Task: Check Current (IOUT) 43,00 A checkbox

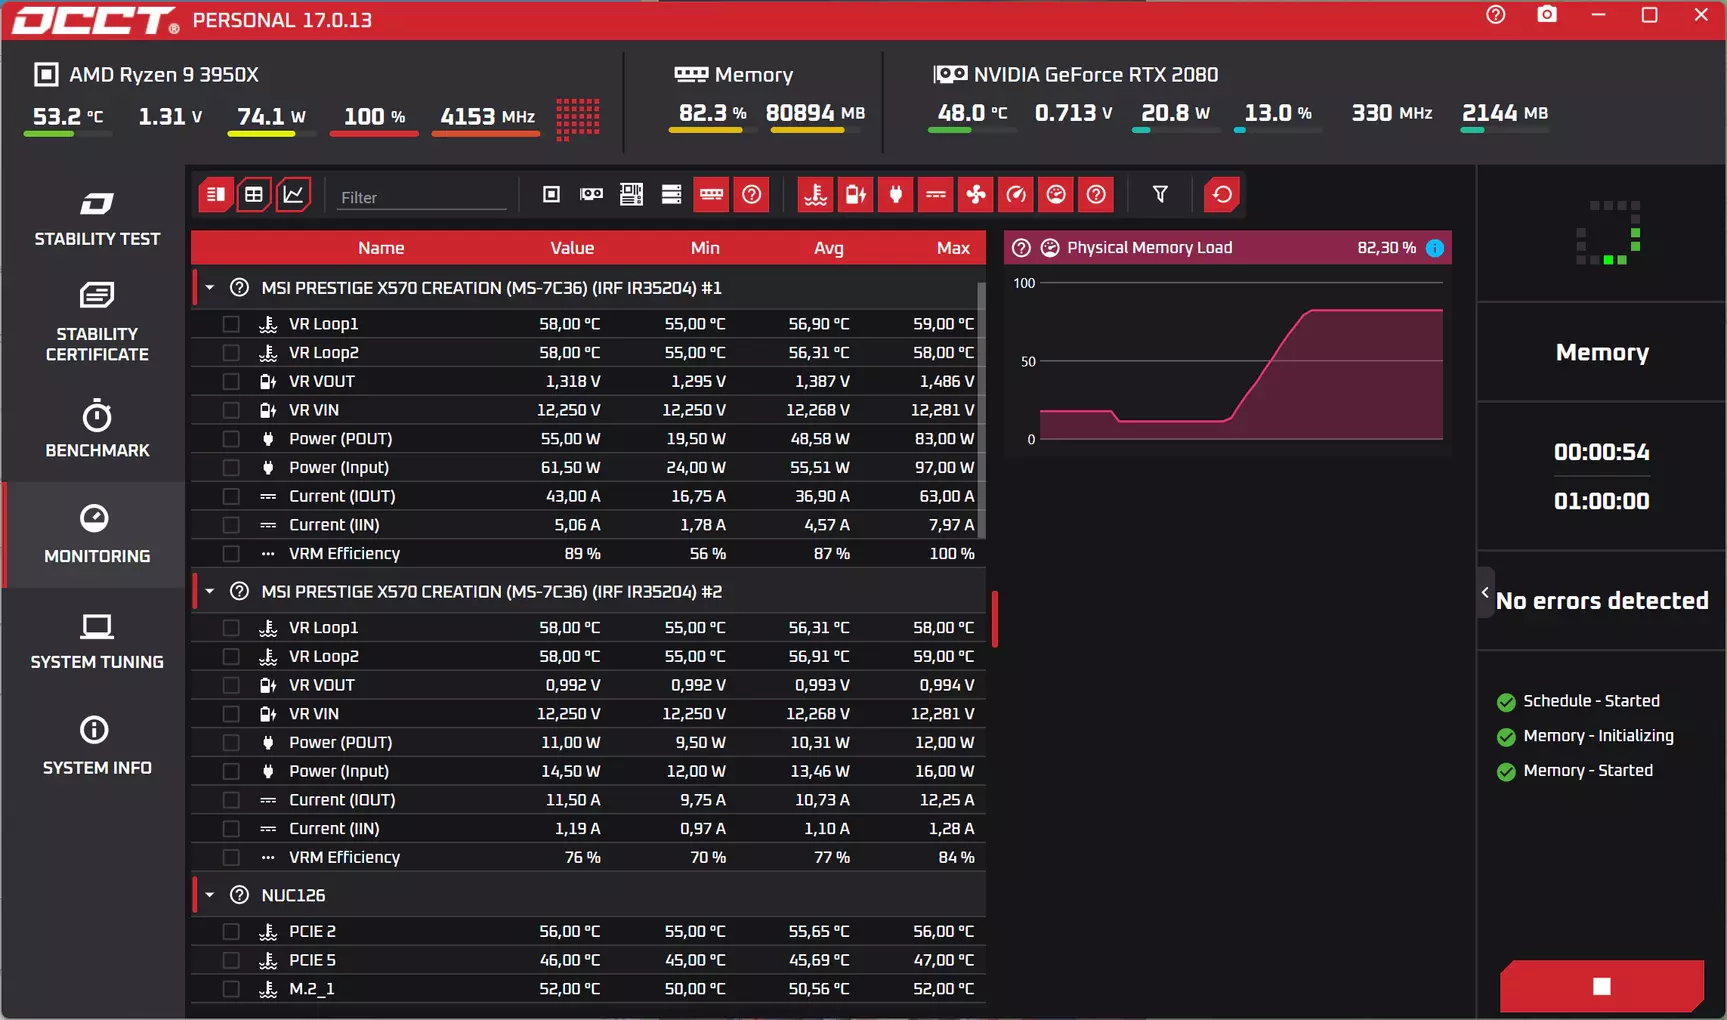Action: (231, 497)
